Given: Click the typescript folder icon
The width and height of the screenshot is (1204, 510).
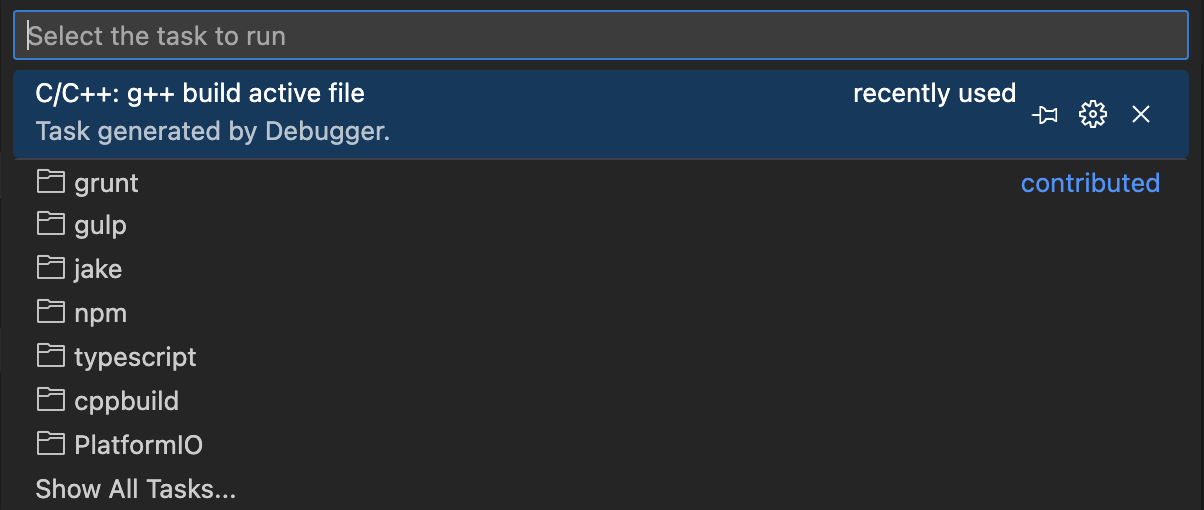Looking at the screenshot, I should point(49,357).
